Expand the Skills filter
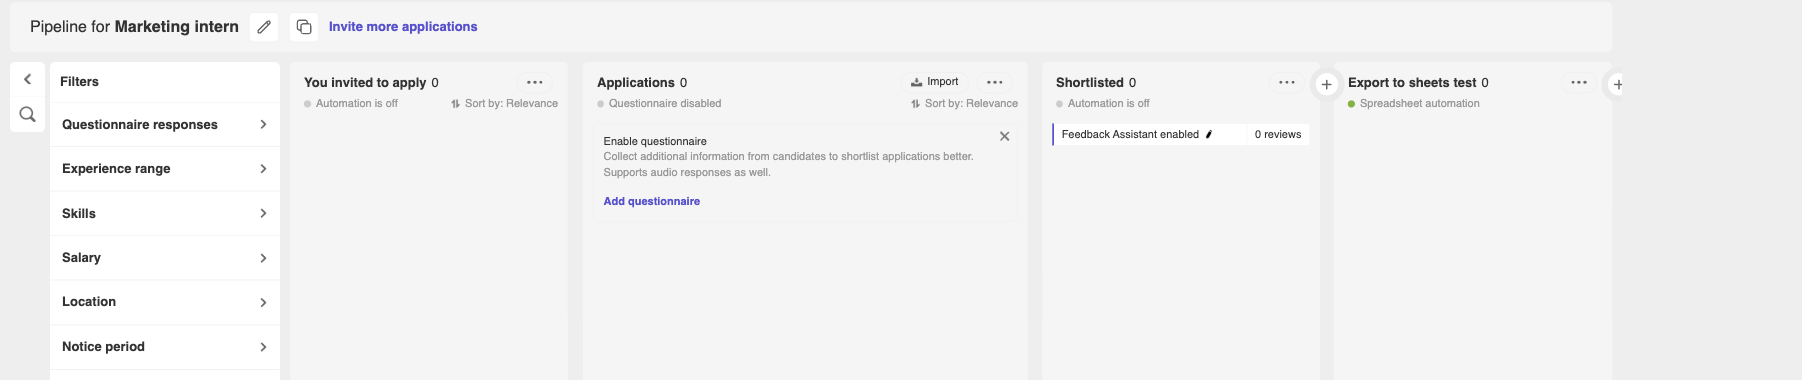The width and height of the screenshot is (1802, 380). (165, 213)
